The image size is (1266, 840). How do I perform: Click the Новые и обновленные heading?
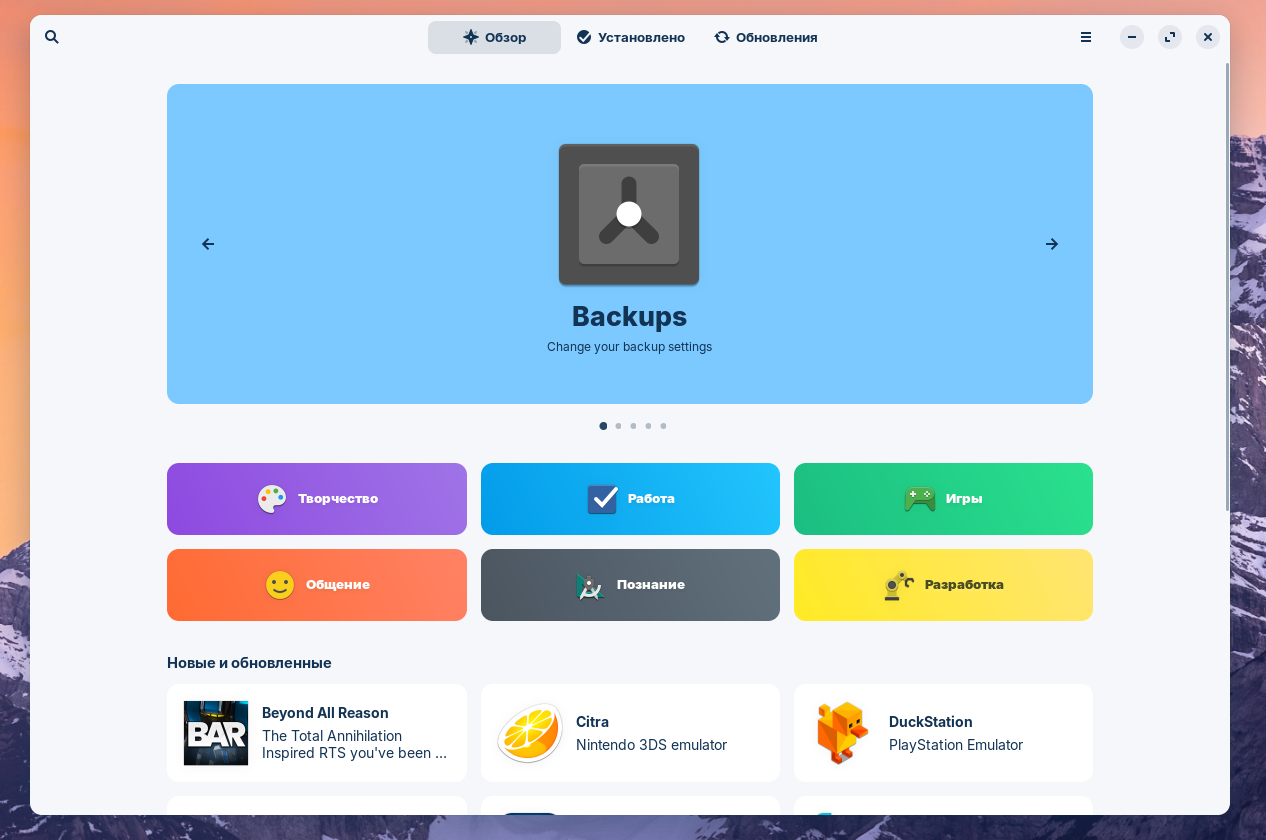pyautogui.click(x=249, y=663)
